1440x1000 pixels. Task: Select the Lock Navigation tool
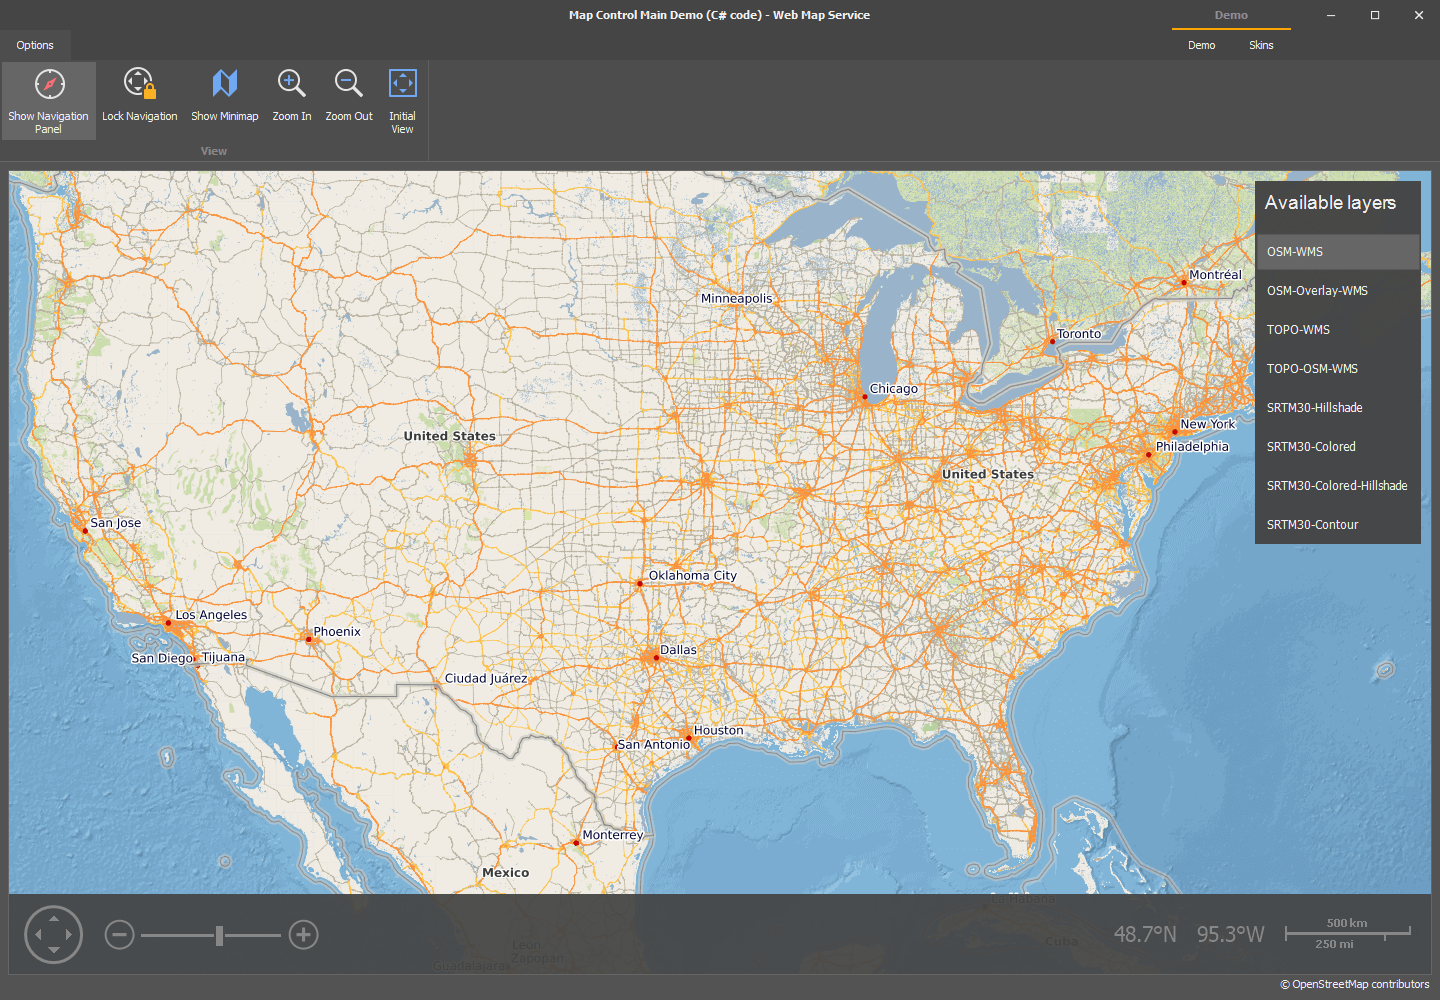tap(139, 83)
